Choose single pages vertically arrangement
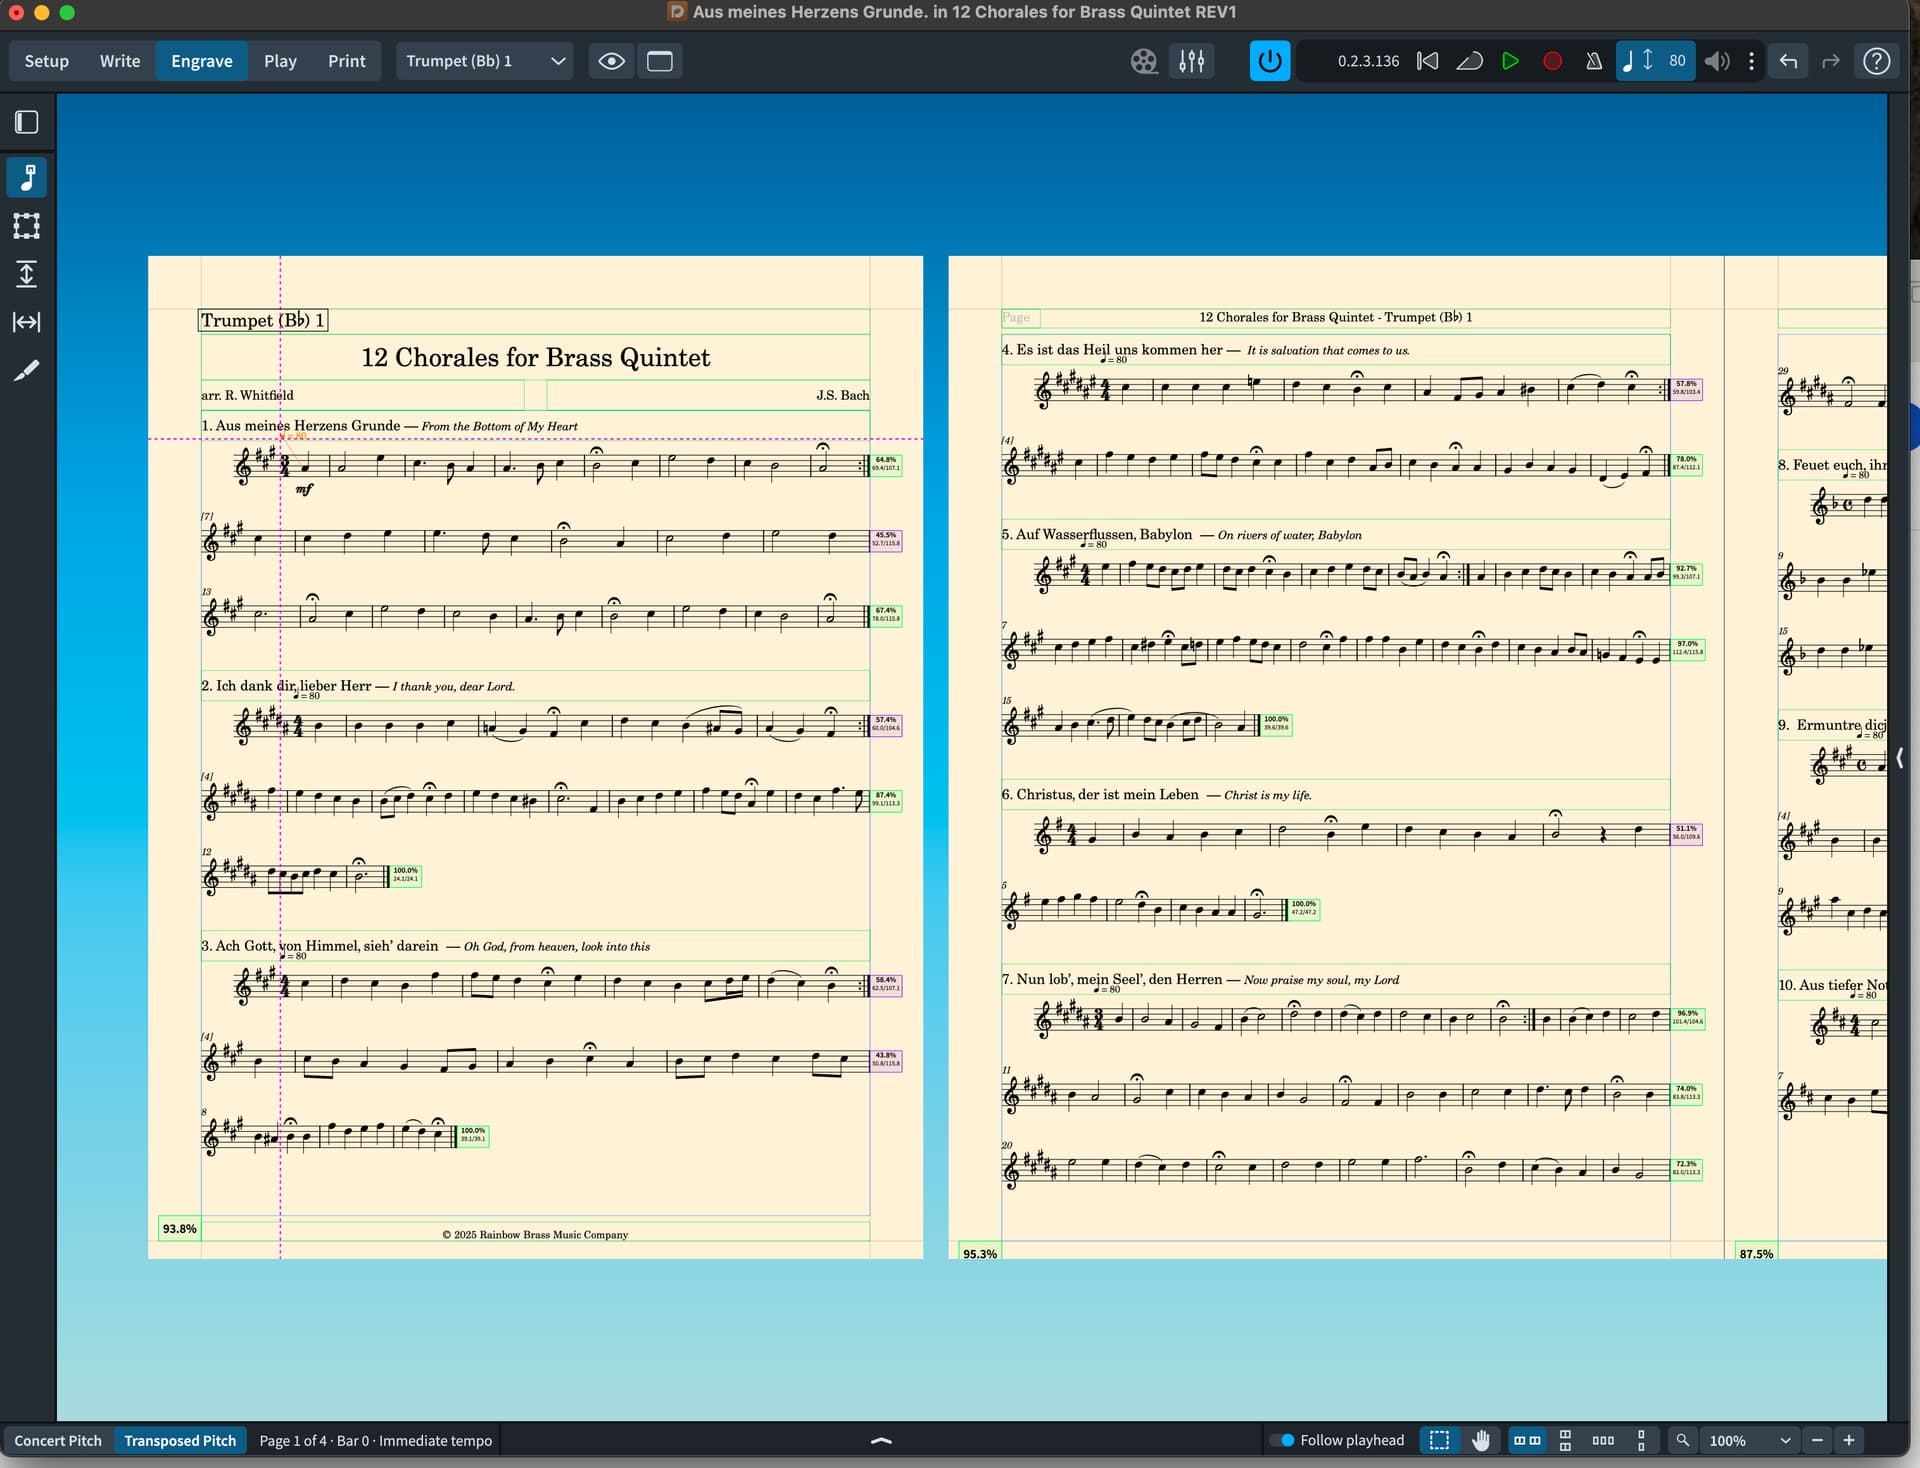Viewport: 1920px width, 1468px height. pyautogui.click(x=1641, y=1440)
